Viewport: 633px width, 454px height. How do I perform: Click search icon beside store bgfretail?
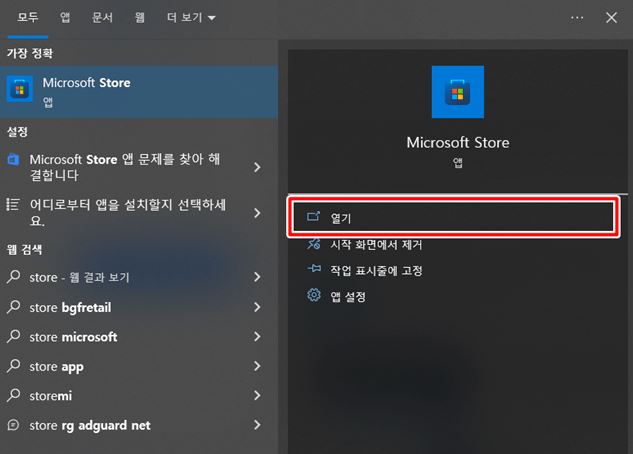click(14, 307)
